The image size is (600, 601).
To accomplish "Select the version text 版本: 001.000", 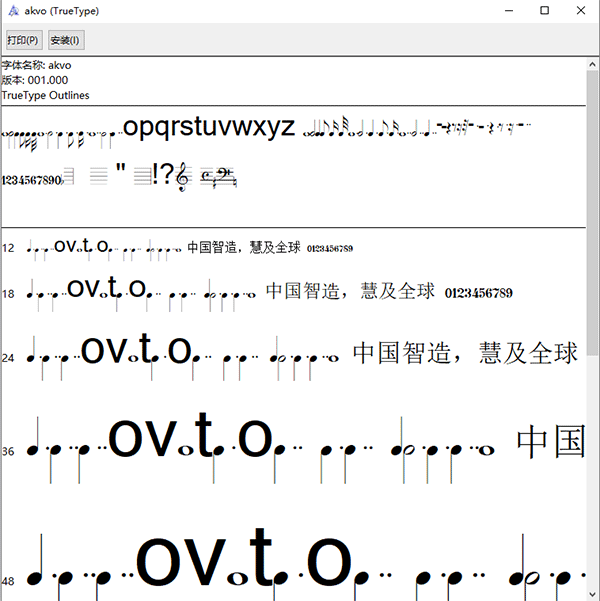I will click(x=35, y=80).
